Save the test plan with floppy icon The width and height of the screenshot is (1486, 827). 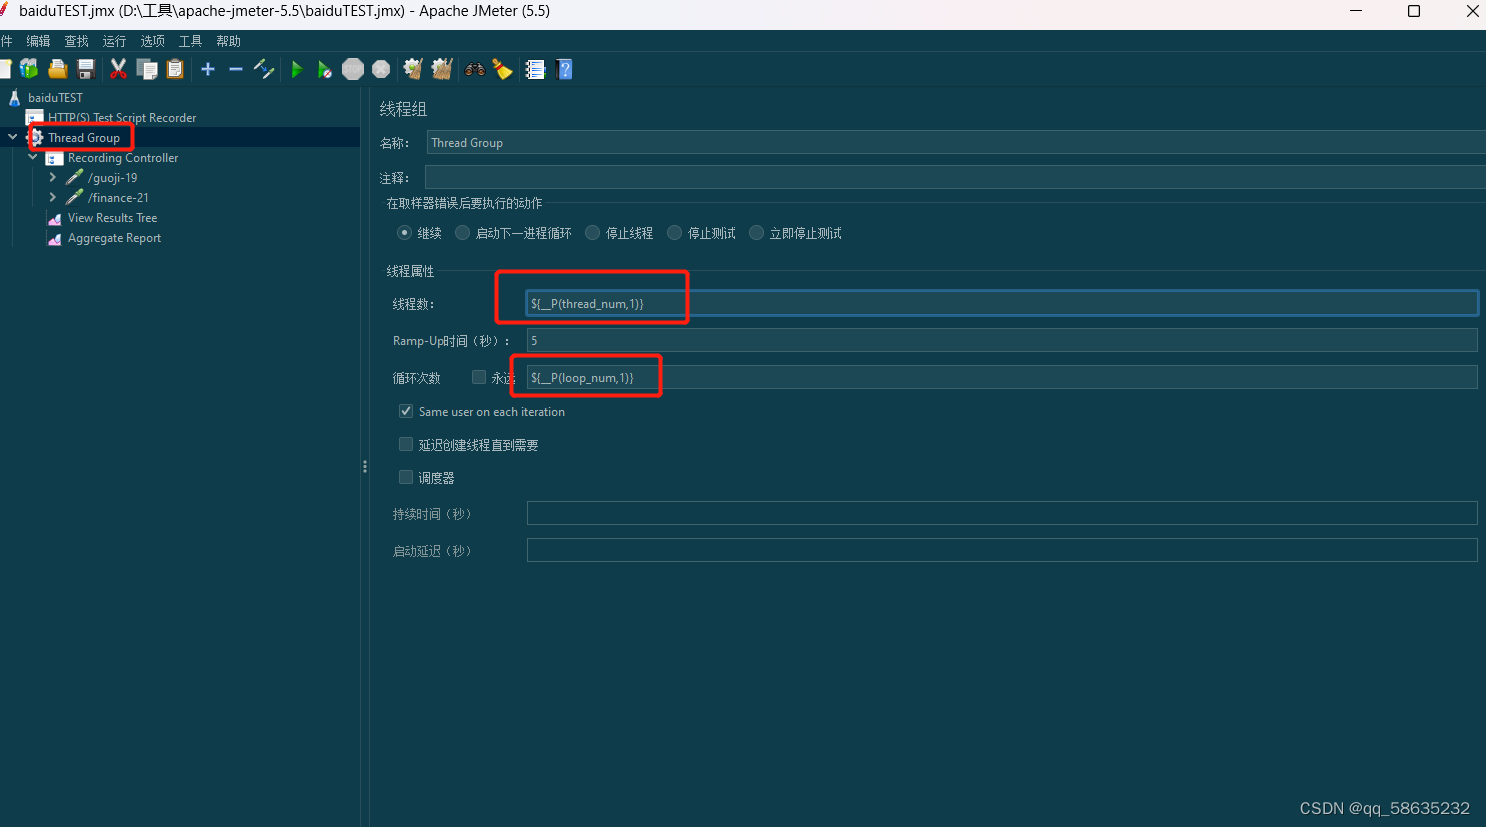pos(86,69)
